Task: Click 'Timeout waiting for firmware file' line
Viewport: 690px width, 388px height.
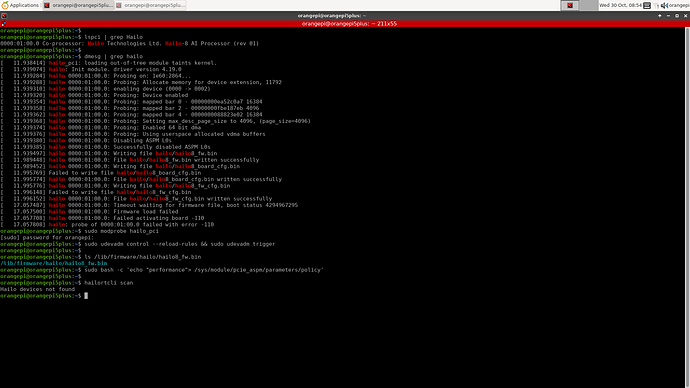Action: coord(149,205)
